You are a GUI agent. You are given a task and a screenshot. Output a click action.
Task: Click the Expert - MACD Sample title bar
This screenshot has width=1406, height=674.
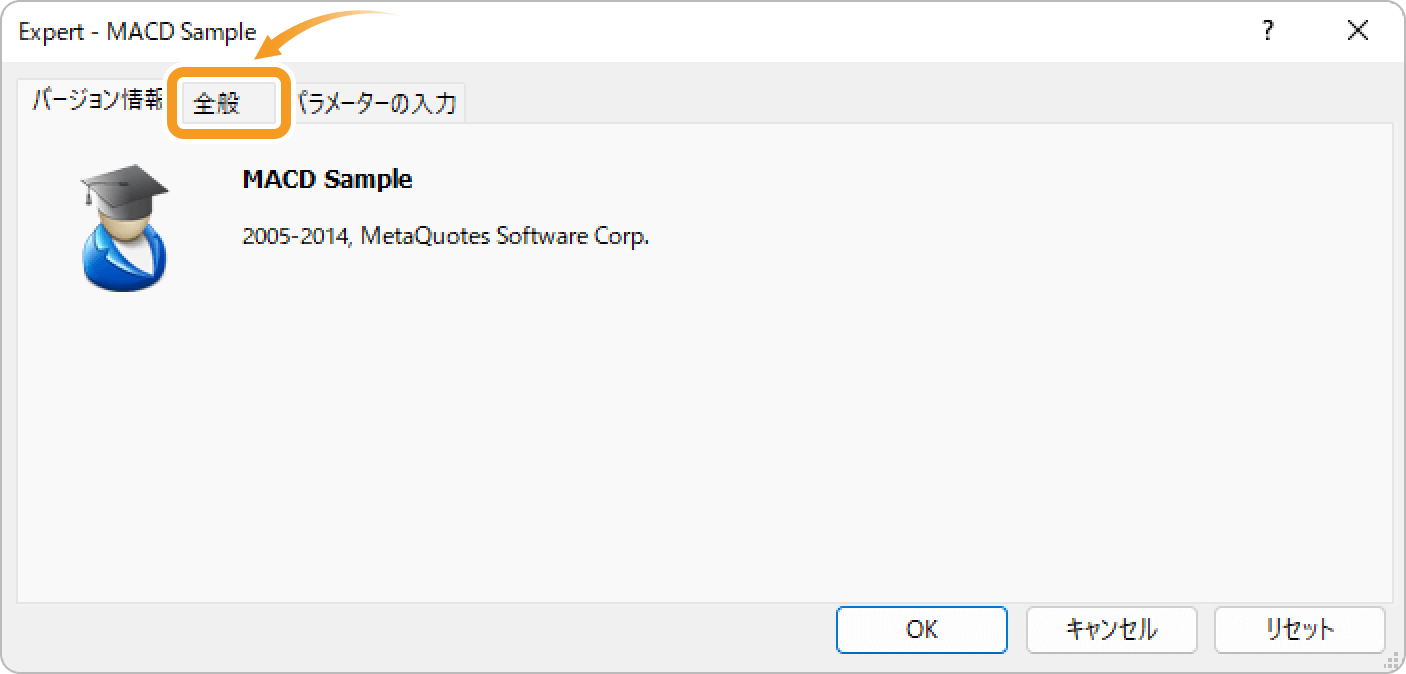click(x=137, y=31)
